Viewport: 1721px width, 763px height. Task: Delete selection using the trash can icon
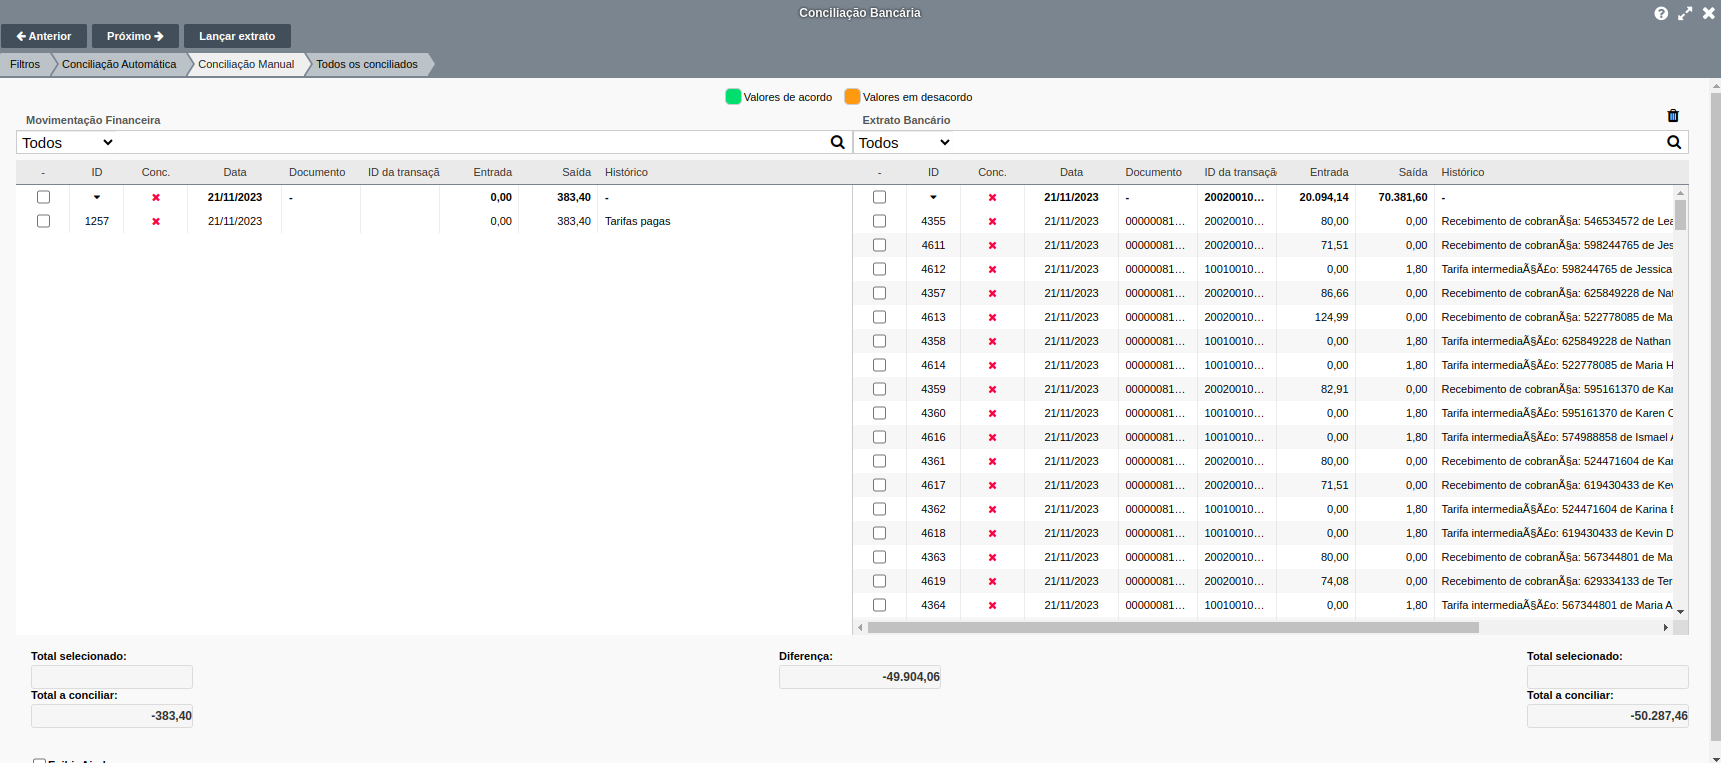click(x=1673, y=116)
